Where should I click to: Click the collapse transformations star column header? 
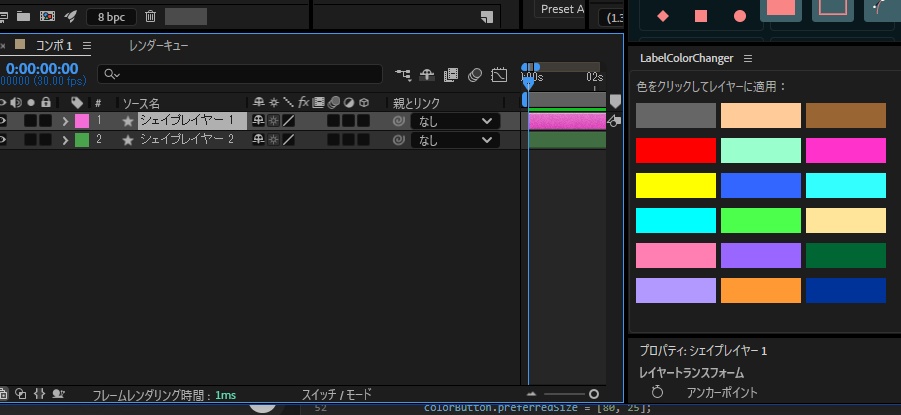(274, 103)
